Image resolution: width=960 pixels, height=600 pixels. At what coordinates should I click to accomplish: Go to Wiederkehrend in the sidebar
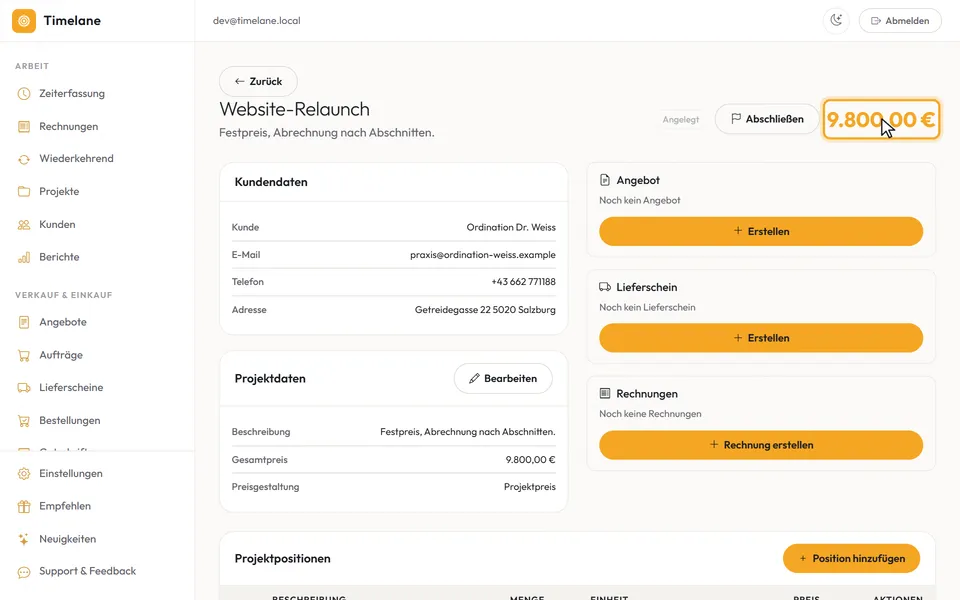(x=76, y=159)
